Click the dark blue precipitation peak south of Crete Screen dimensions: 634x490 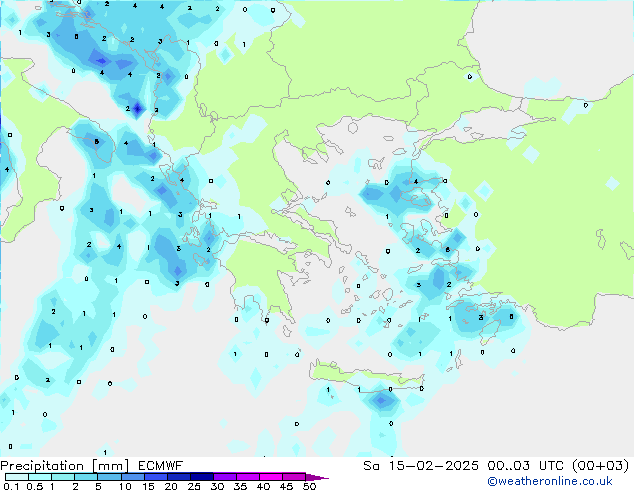point(380,401)
